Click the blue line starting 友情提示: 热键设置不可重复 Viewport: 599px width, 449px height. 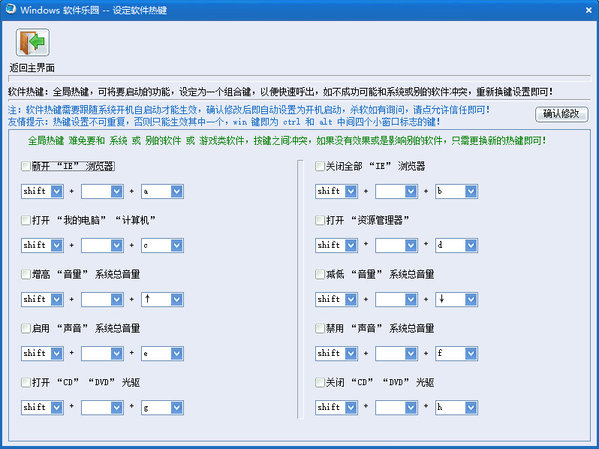(x=224, y=122)
